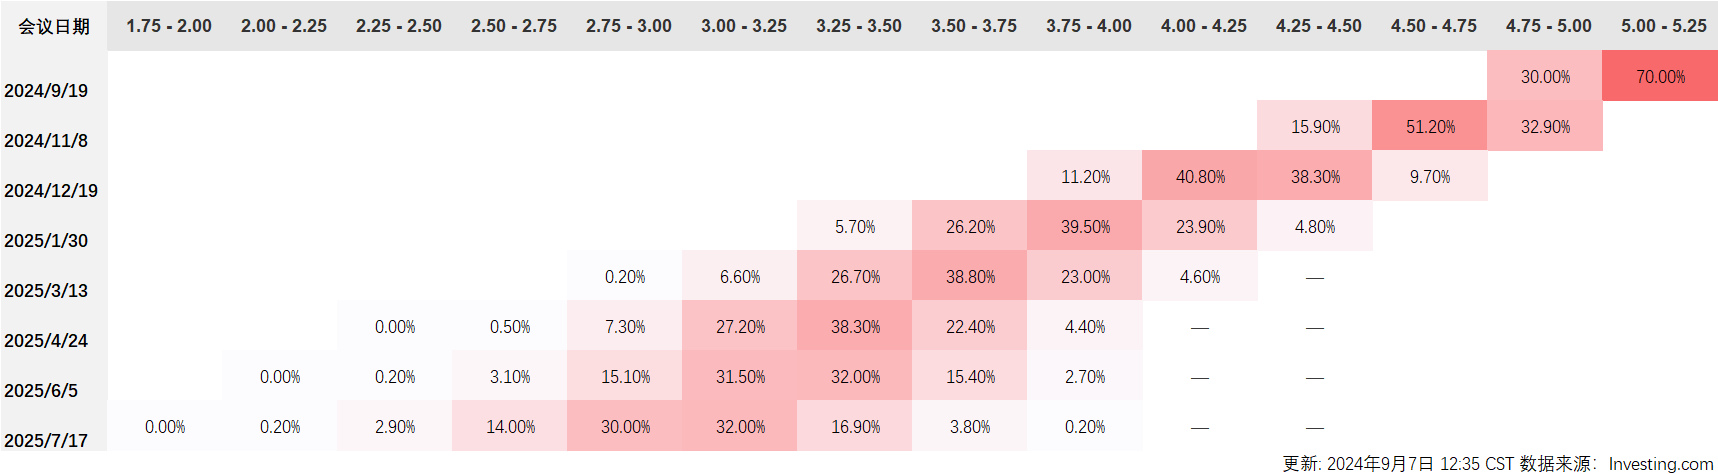1718x474 pixels.
Task: Select the 51.20% cell in the 2024/11/8 row
Action: click(x=1430, y=127)
